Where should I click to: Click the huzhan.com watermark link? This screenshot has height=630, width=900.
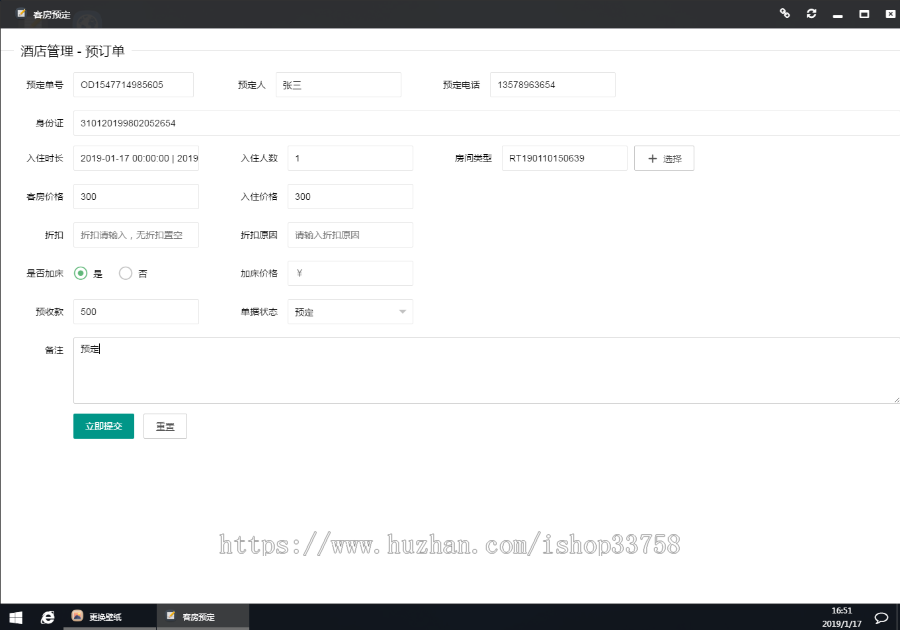450,546
